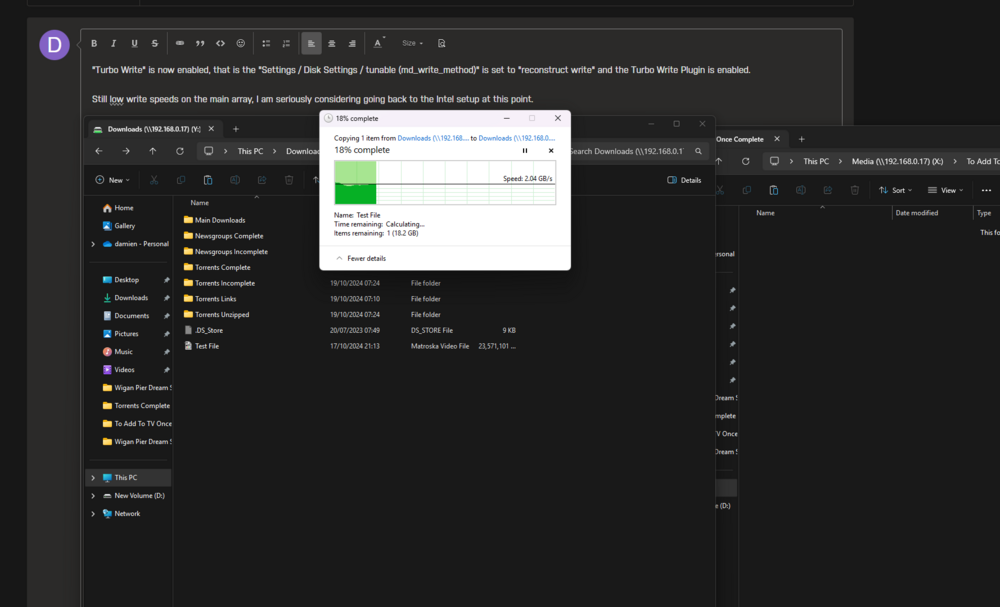This screenshot has width=1000, height=607.
Task: Toggle bold formatting in the post editor
Action: [94, 43]
